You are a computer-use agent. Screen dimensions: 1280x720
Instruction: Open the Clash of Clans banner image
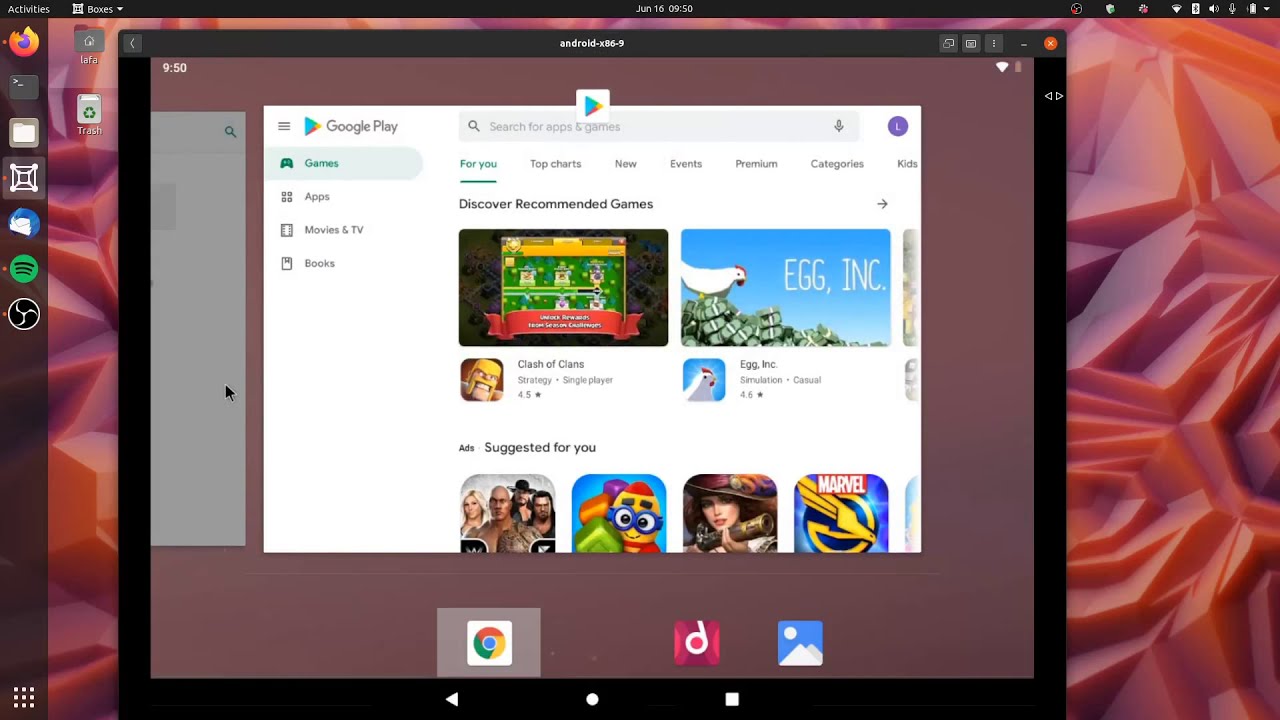[563, 288]
